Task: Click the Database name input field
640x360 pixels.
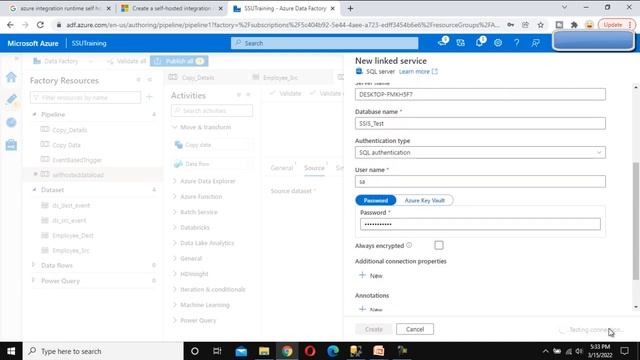Action: coord(480,123)
